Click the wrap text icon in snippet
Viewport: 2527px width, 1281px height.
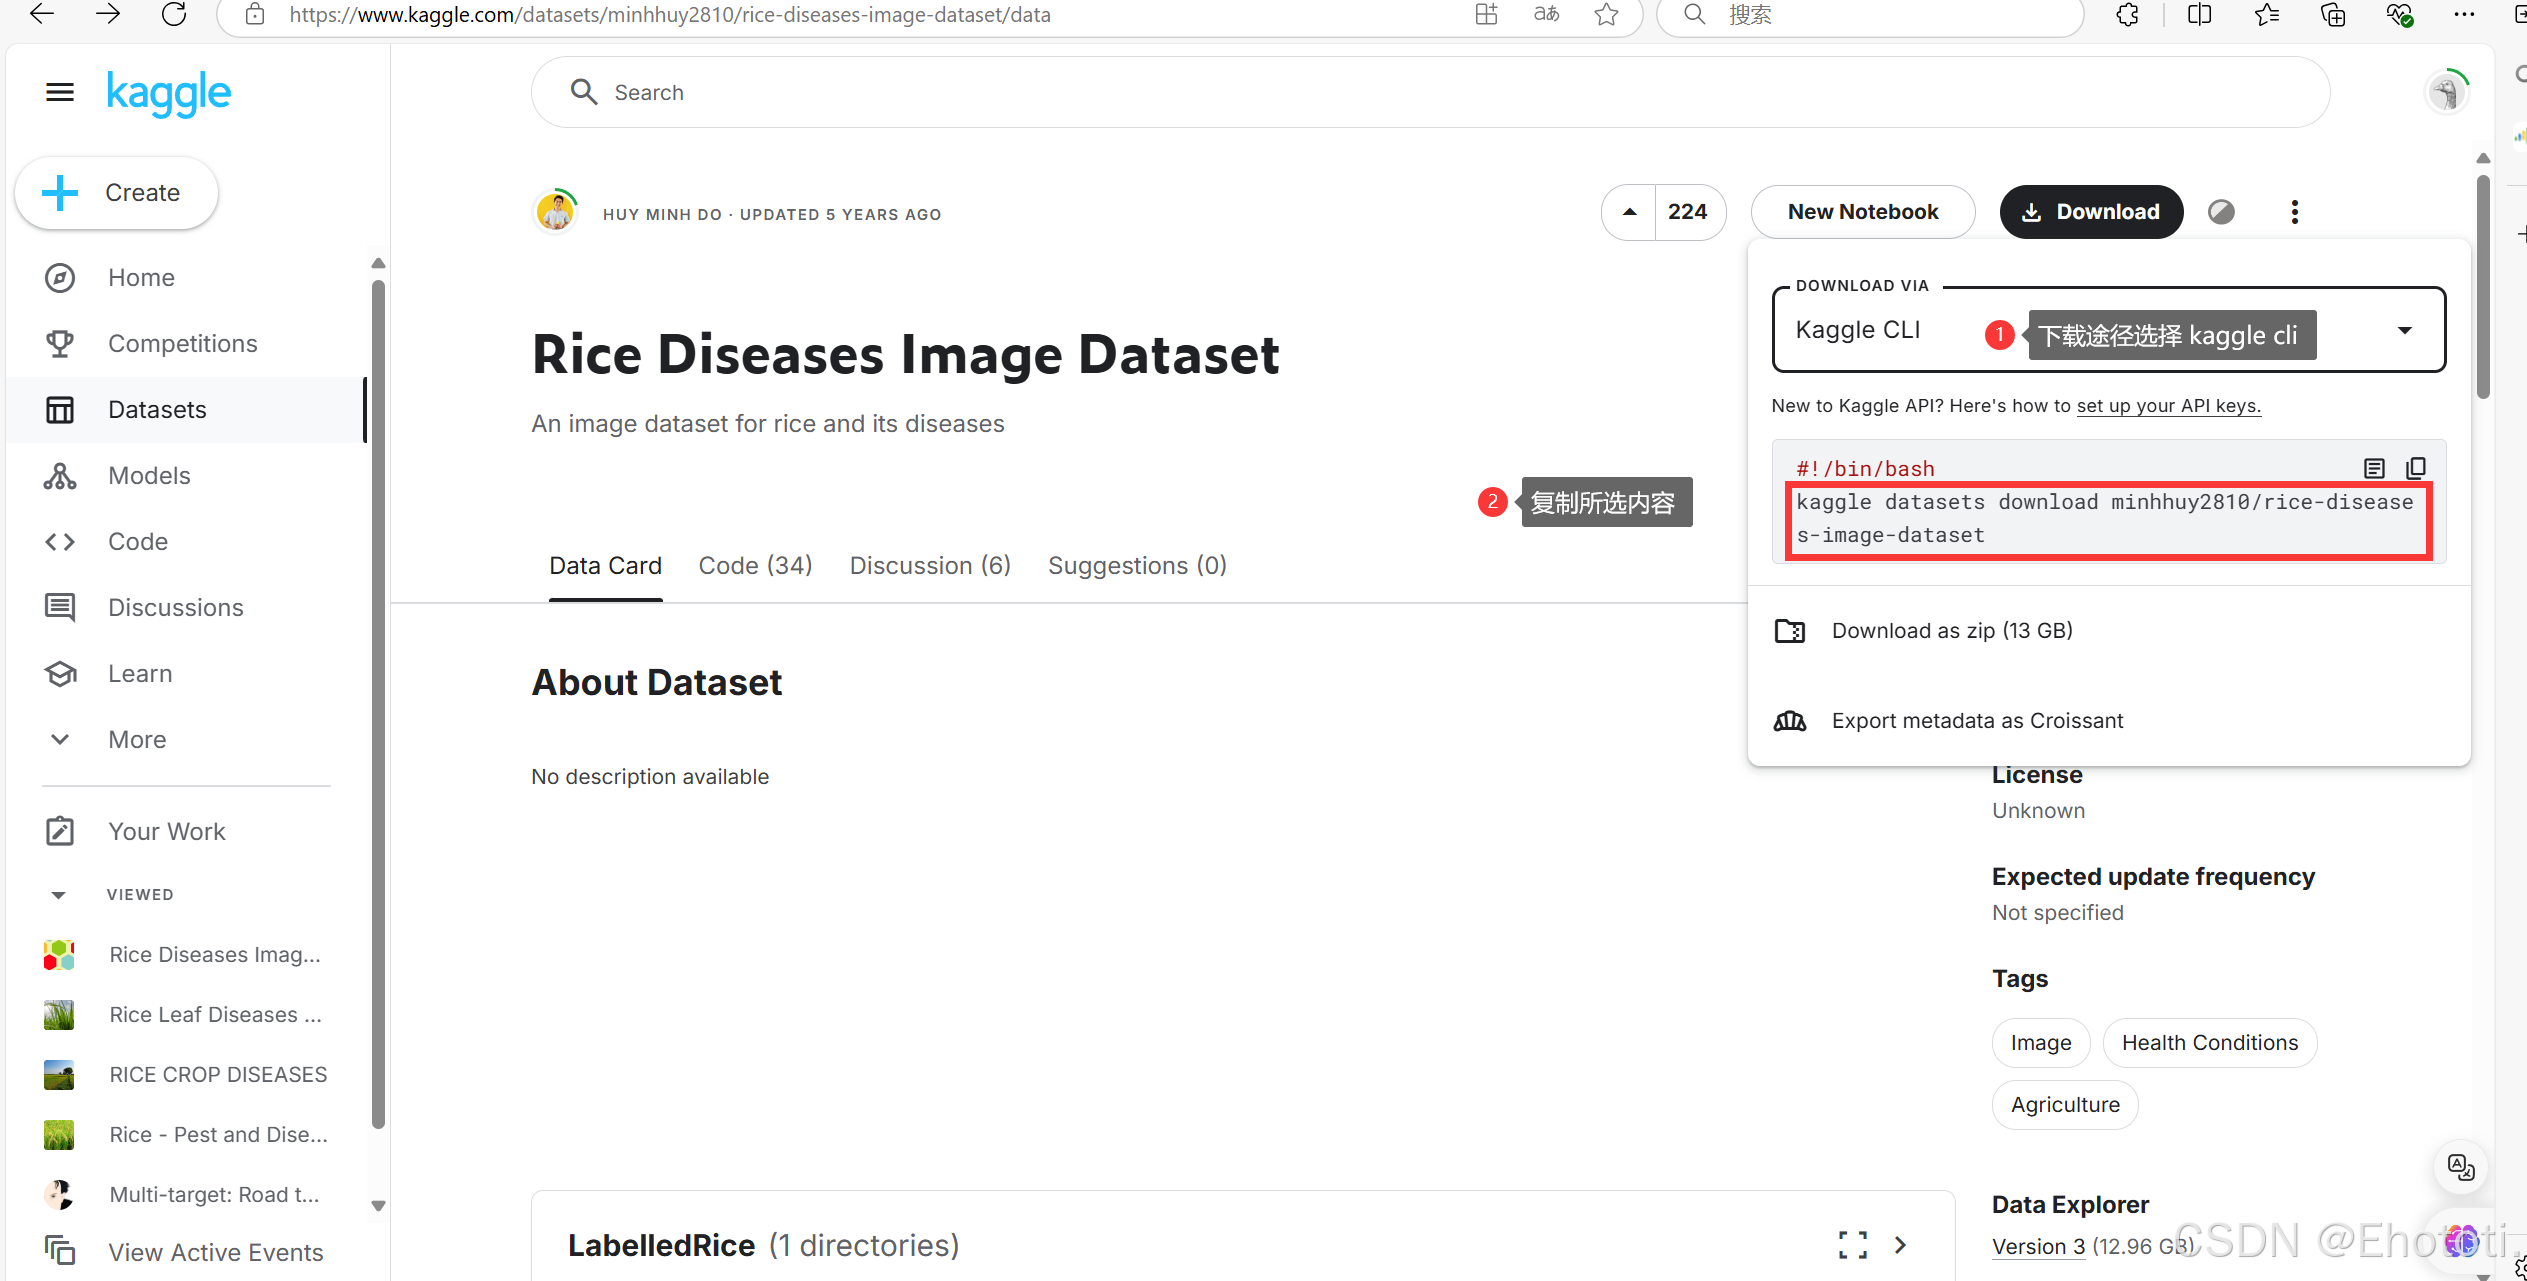pos(2374,468)
